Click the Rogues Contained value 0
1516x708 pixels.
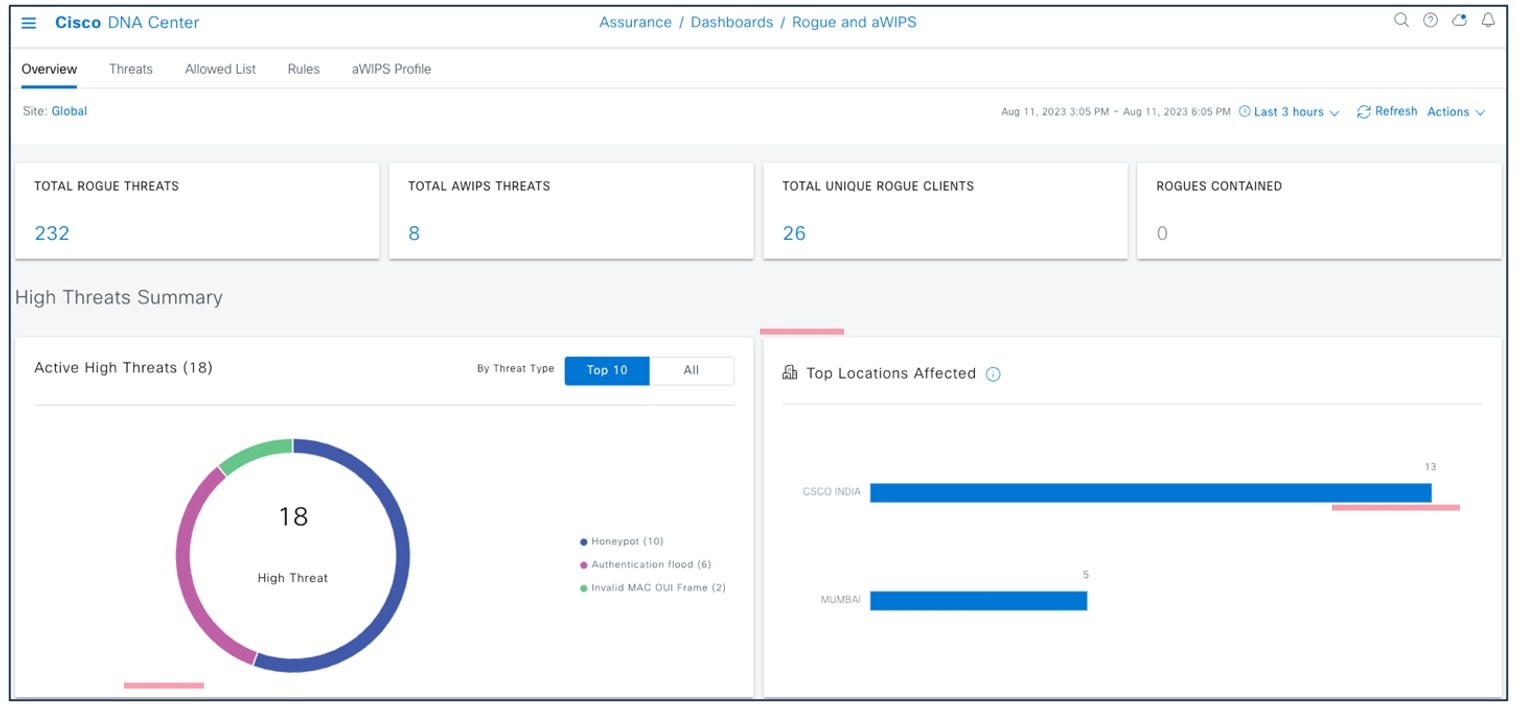pyautogui.click(x=1162, y=233)
